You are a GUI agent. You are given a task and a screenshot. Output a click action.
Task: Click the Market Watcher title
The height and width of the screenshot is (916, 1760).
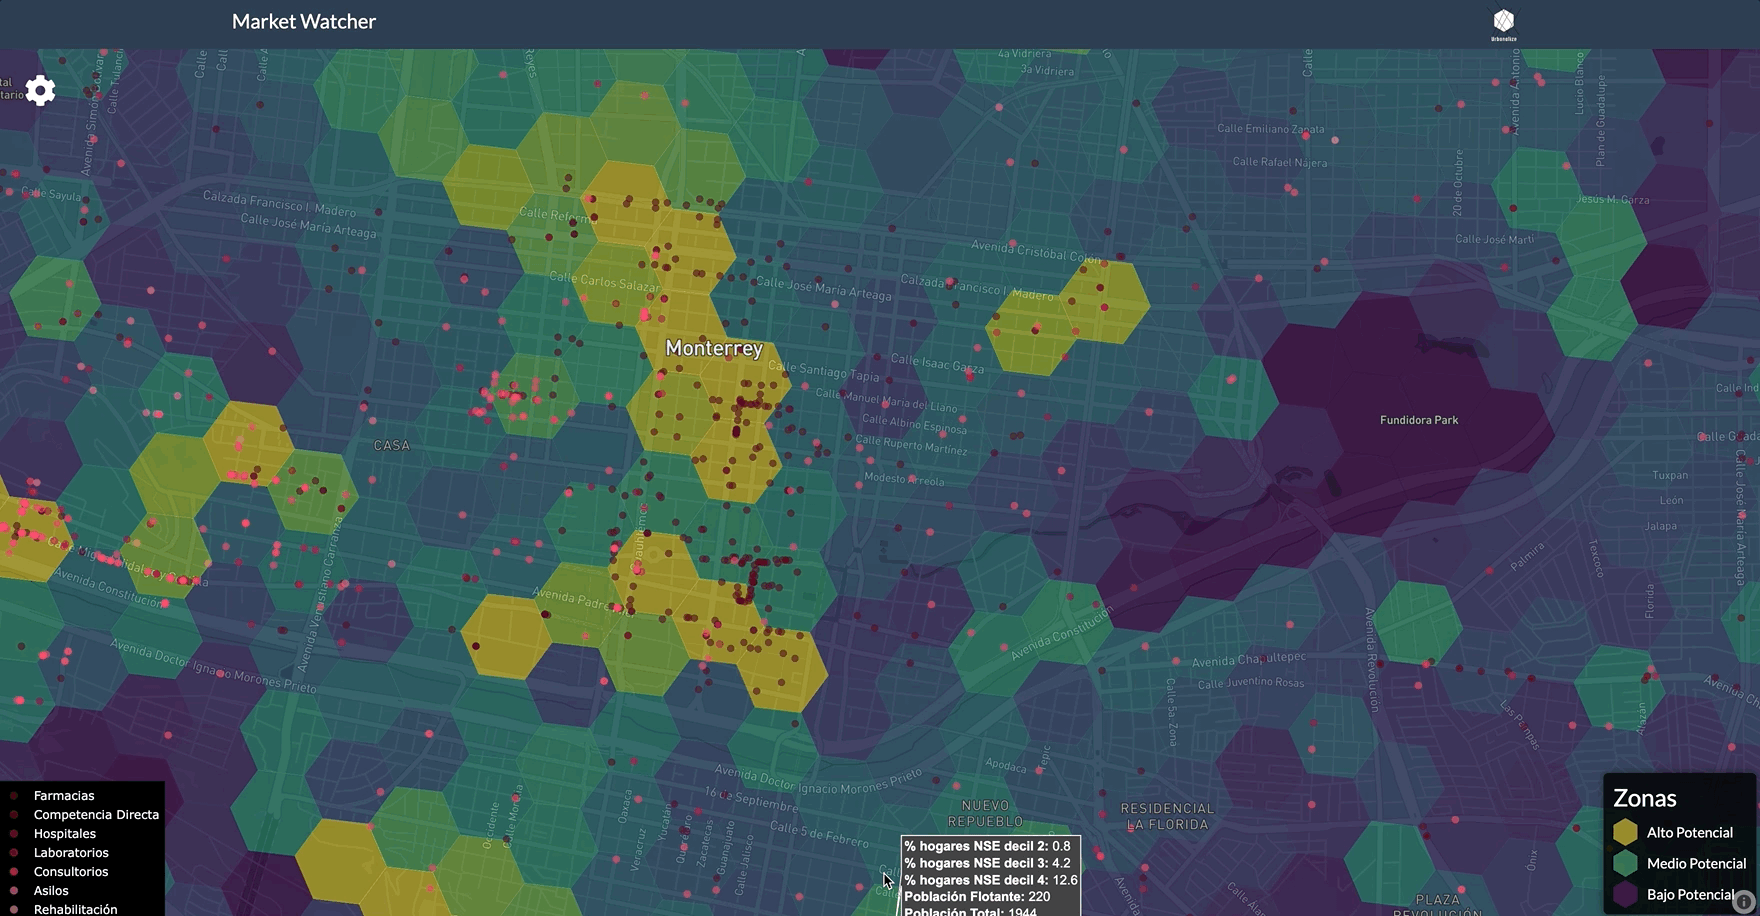tap(304, 21)
